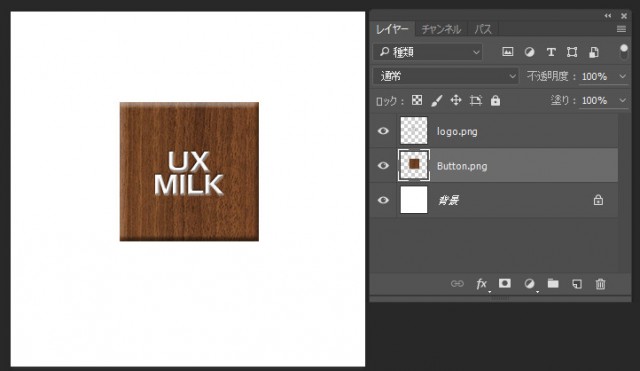
Task: Open the layers panel menu icon
Action: pyautogui.click(x=621, y=29)
